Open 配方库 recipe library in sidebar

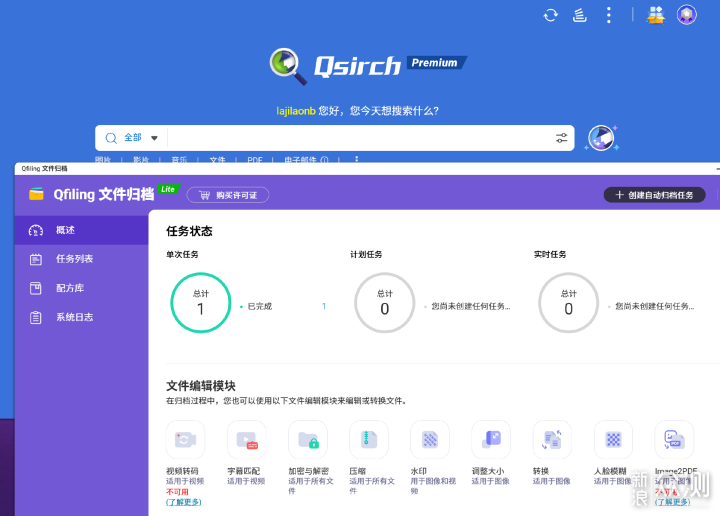click(81, 288)
